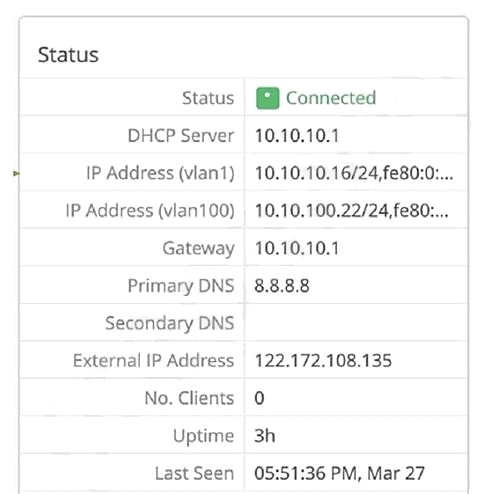
Task: Click the Last Seen row label
Action: 195,473
